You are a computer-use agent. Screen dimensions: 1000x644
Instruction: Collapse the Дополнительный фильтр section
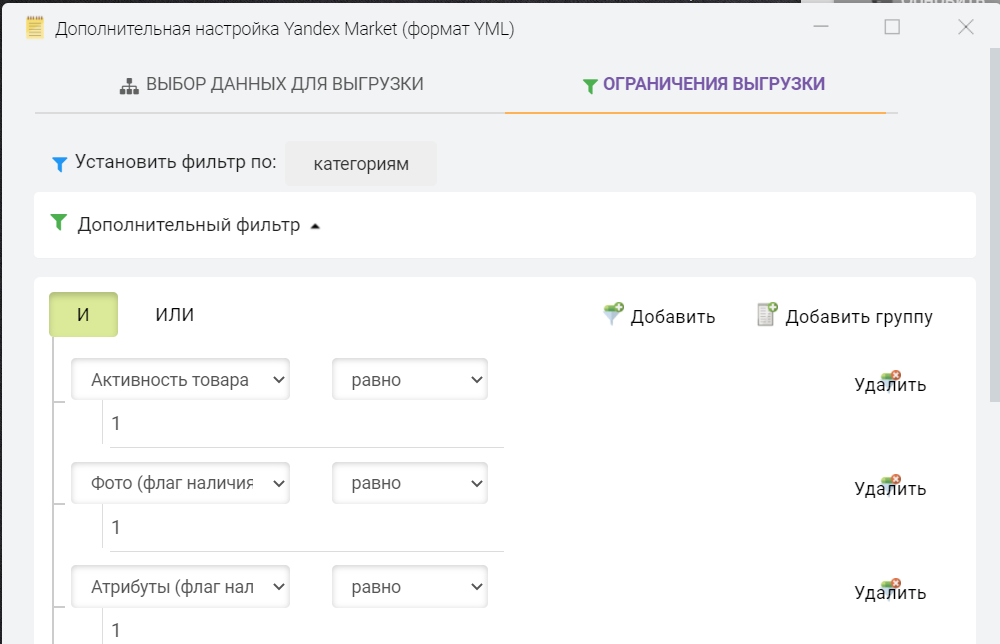315,226
